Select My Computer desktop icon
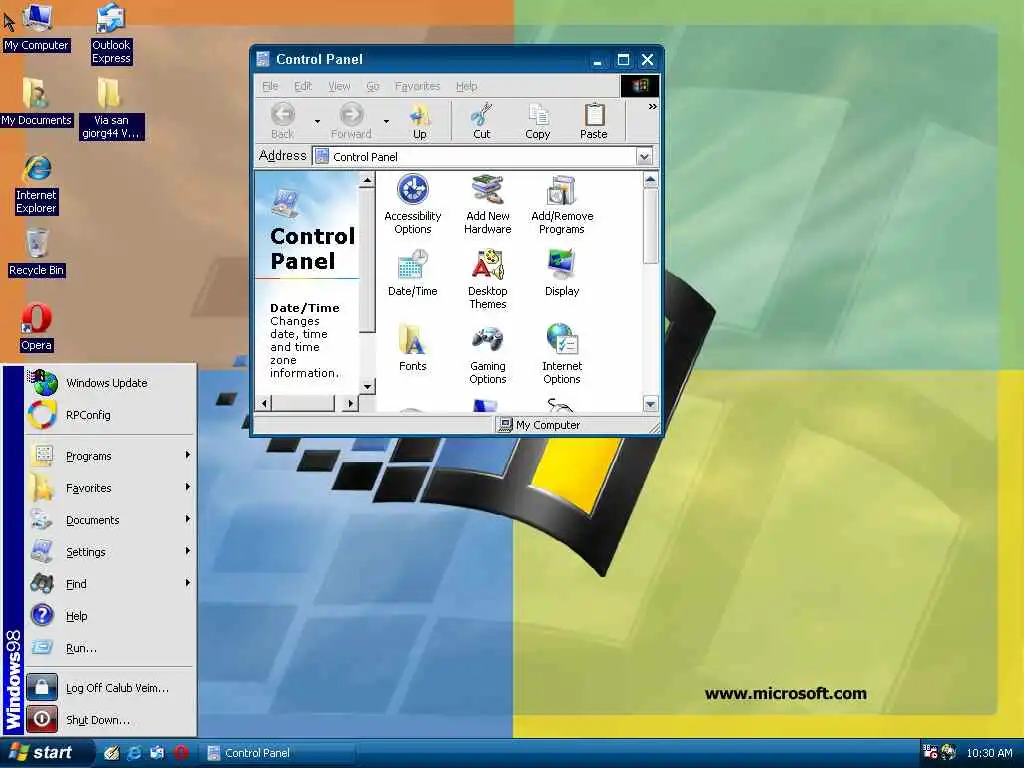This screenshot has height=768, width=1024. [x=37, y=27]
